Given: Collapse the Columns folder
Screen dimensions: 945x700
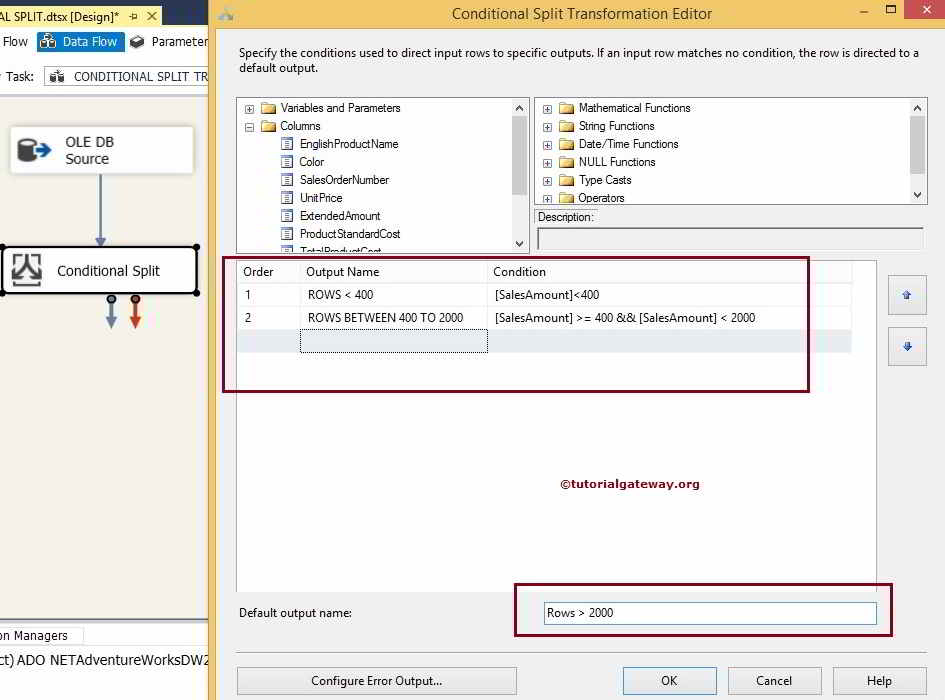Looking at the screenshot, I should point(248,126).
